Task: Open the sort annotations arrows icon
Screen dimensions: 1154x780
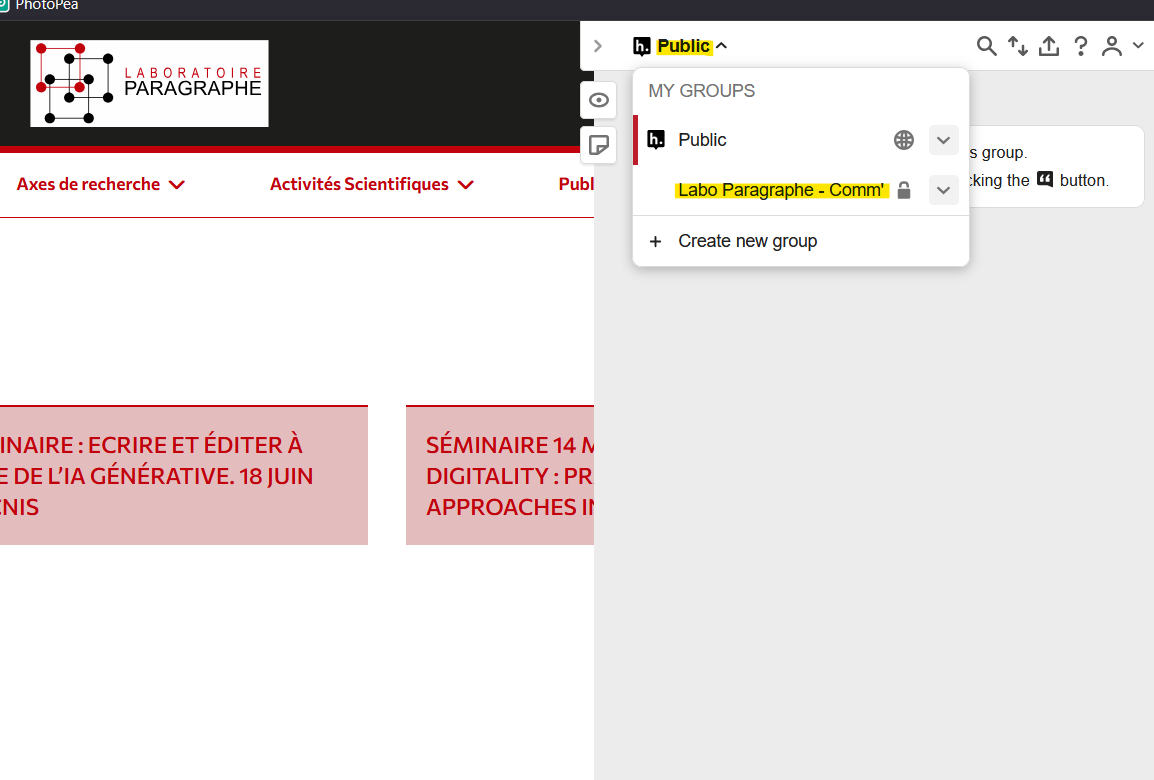Action: tap(1017, 46)
